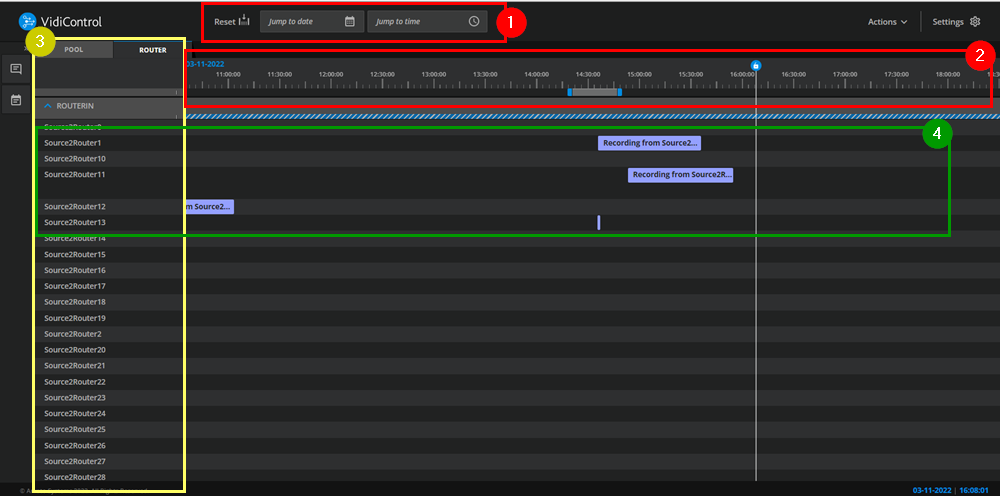Expand the Actions dropdown menu
The width and height of the screenshot is (1000, 496).
[x=887, y=21]
